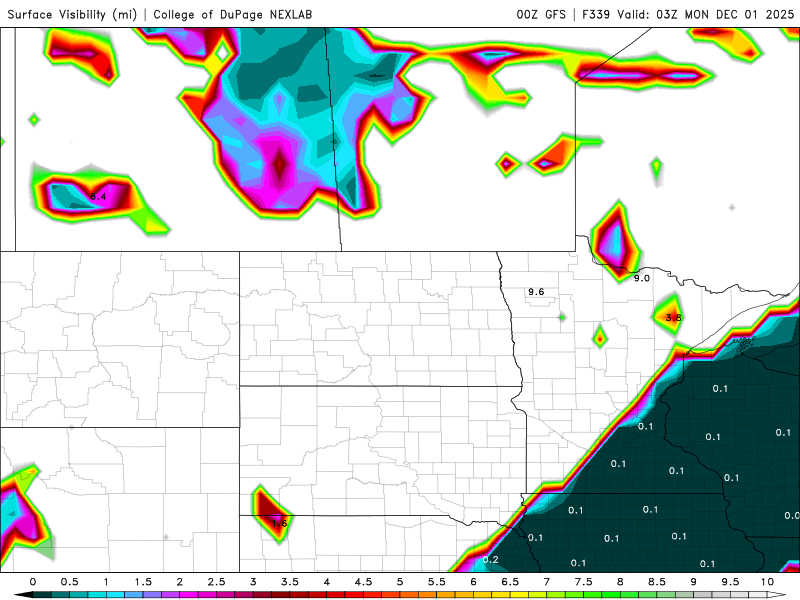Click the 'College of DuPage NEXLAB' label
800x600 pixels.
coord(233,14)
